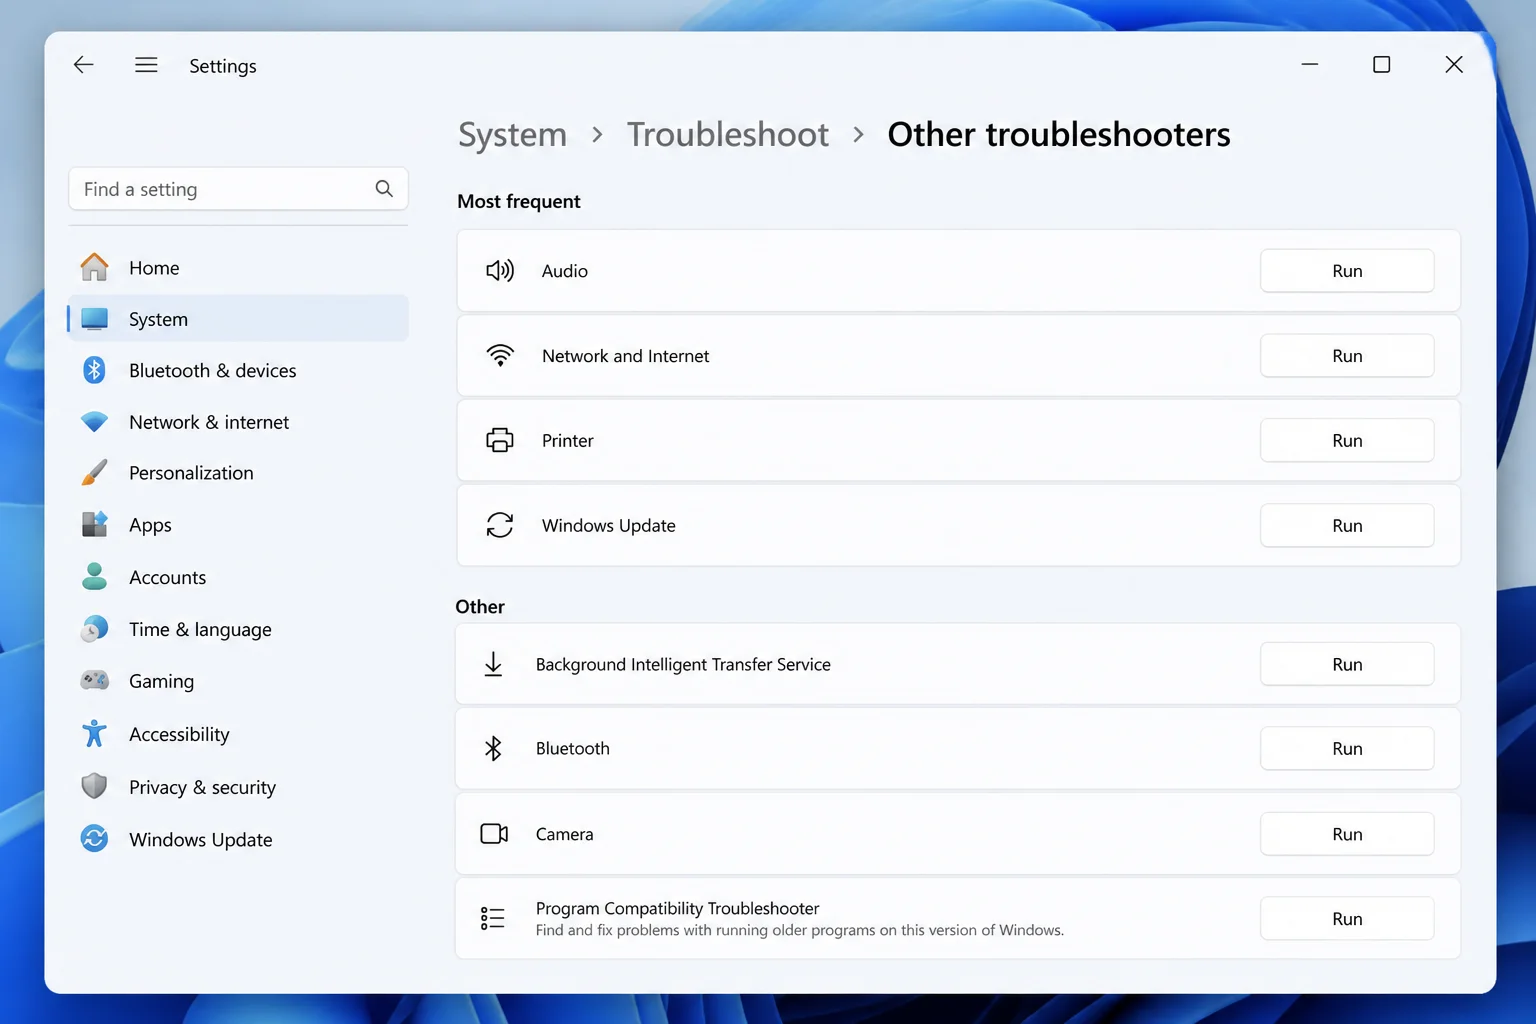This screenshot has width=1536, height=1024.
Task: Open Time & language settings label
Action: pos(200,629)
